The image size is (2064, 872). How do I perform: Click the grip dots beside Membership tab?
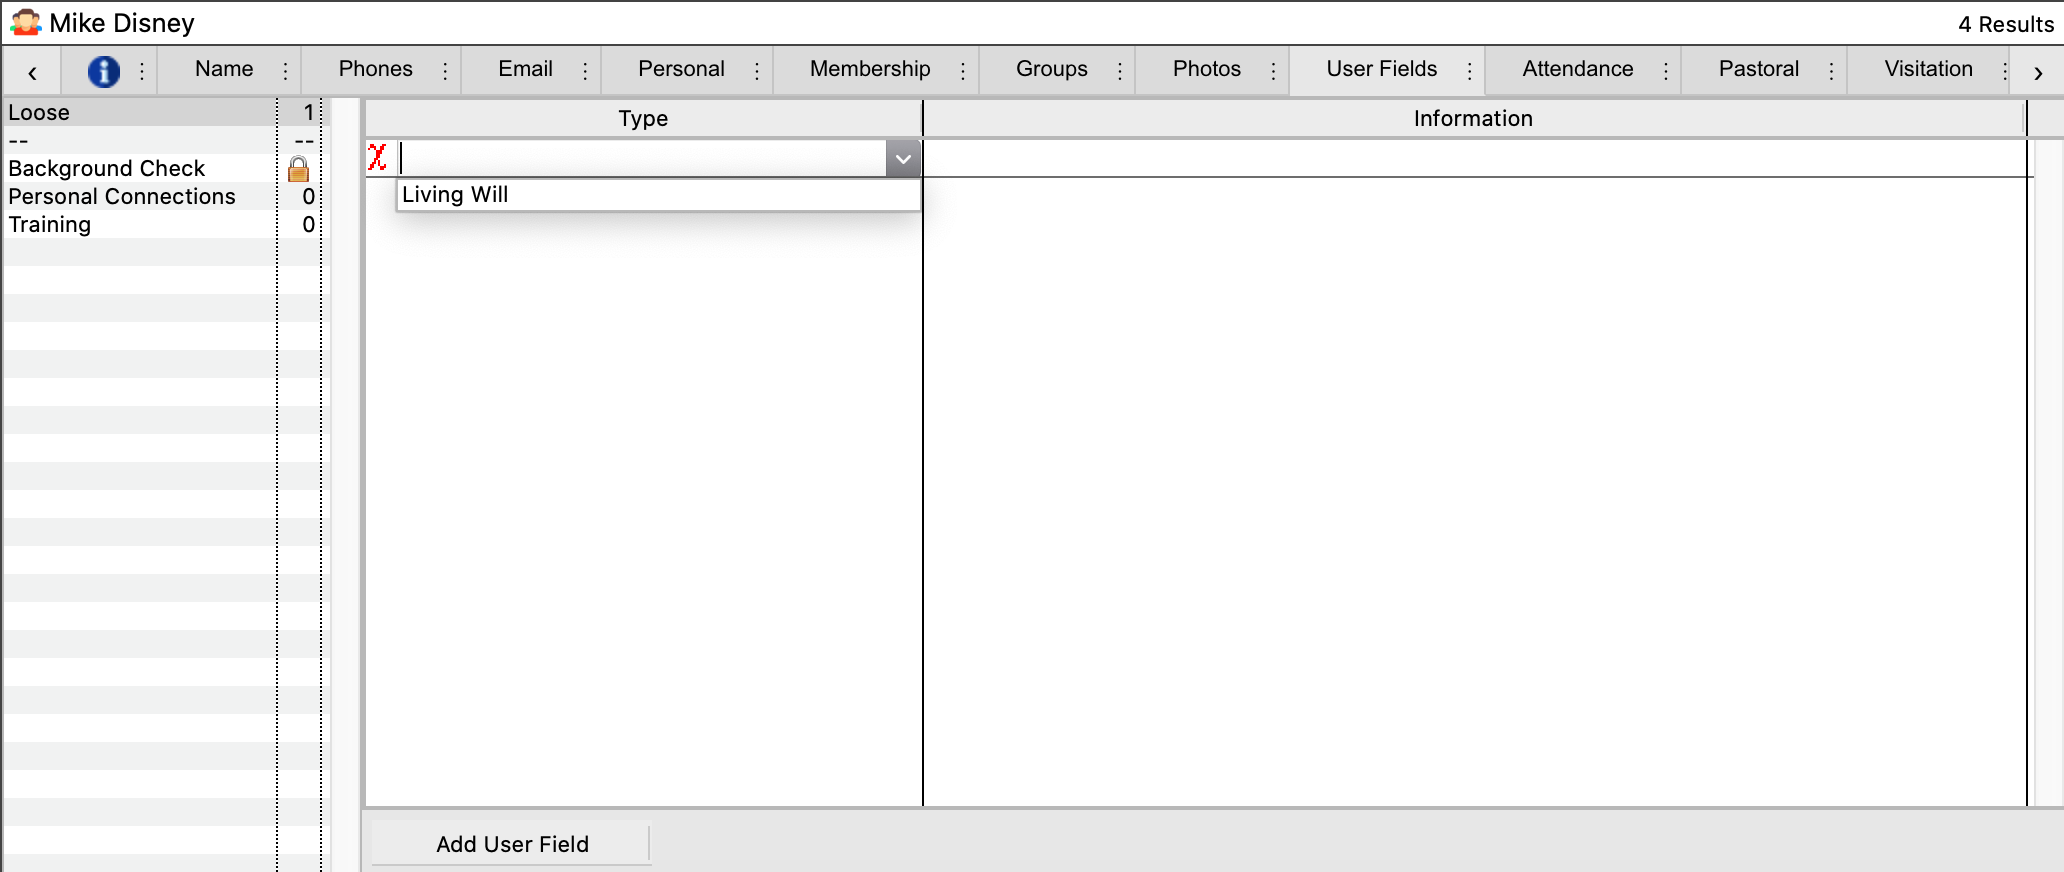[x=963, y=71]
